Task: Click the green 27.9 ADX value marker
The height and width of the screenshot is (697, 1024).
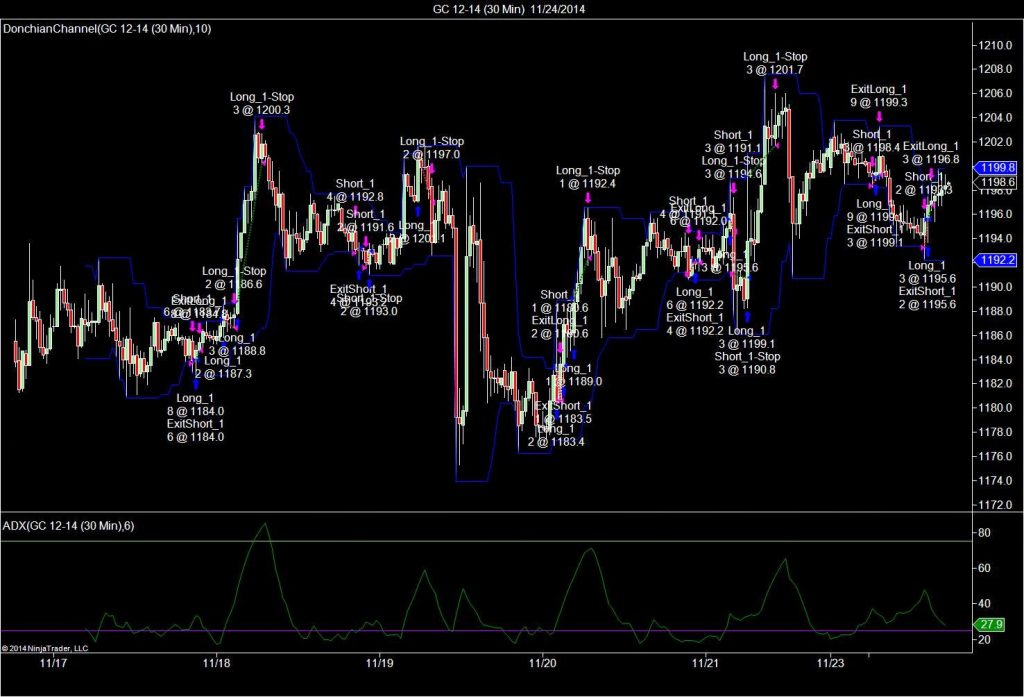Action: 987,624
